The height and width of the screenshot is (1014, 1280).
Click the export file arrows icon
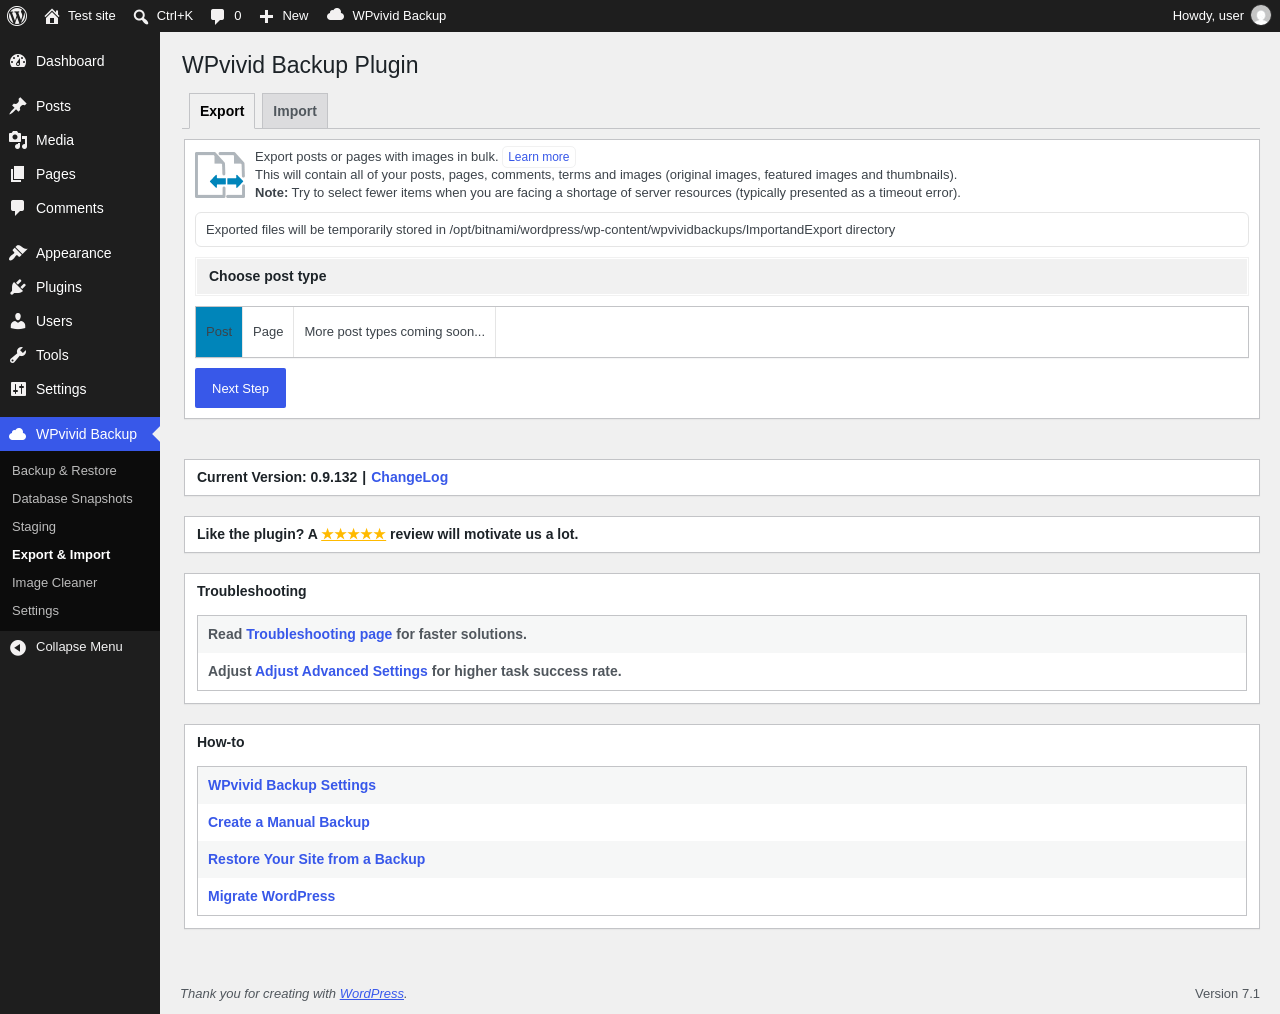[x=220, y=175]
